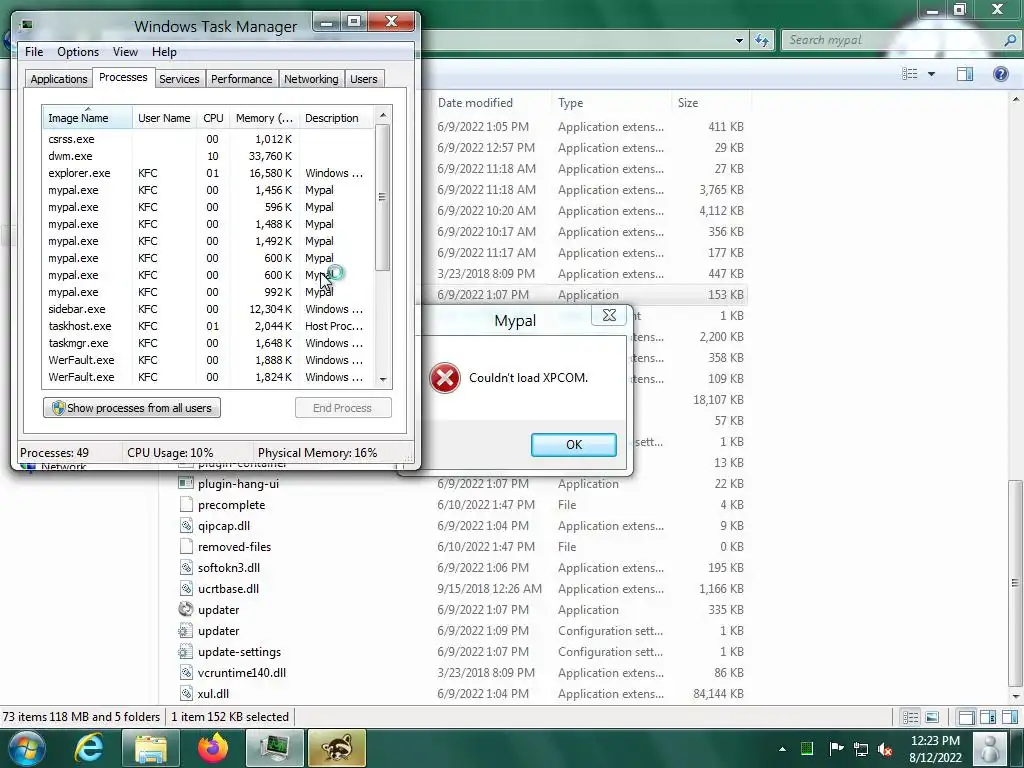The width and height of the screenshot is (1024, 768).
Task: Click process list scroll up arrow
Action: (x=383, y=116)
